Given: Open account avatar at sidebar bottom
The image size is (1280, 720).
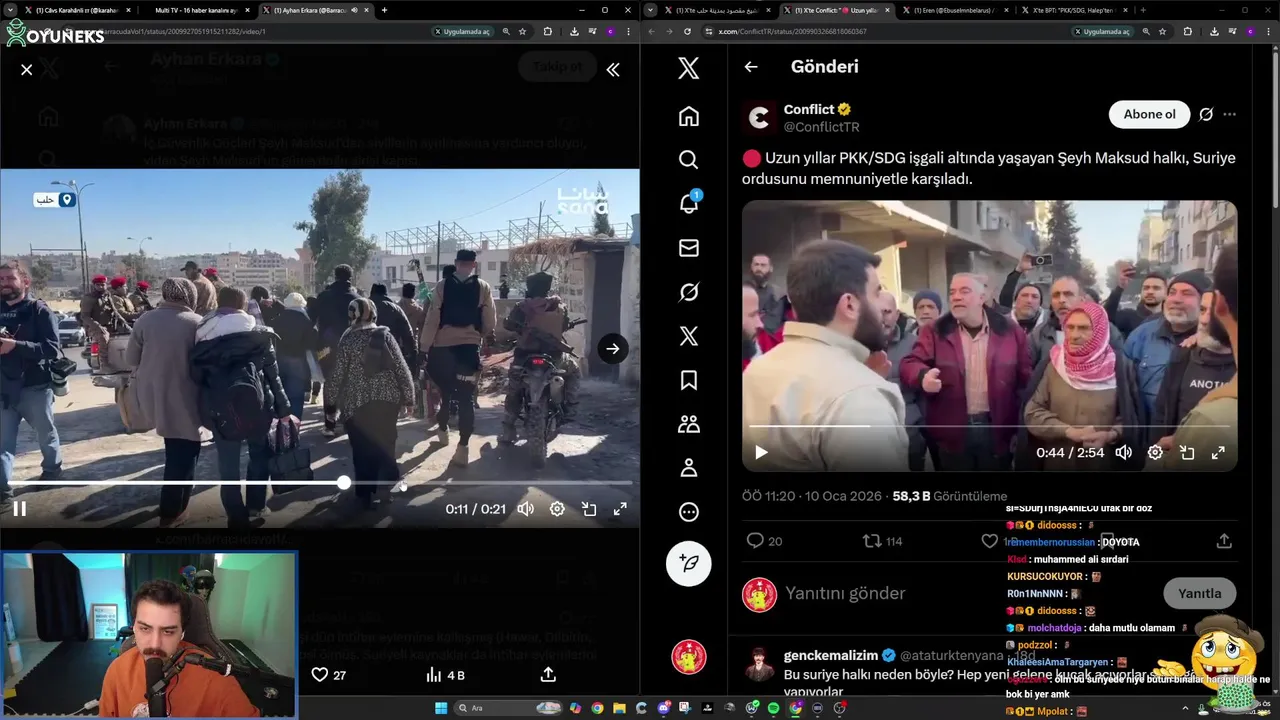Looking at the screenshot, I should [x=689, y=657].
